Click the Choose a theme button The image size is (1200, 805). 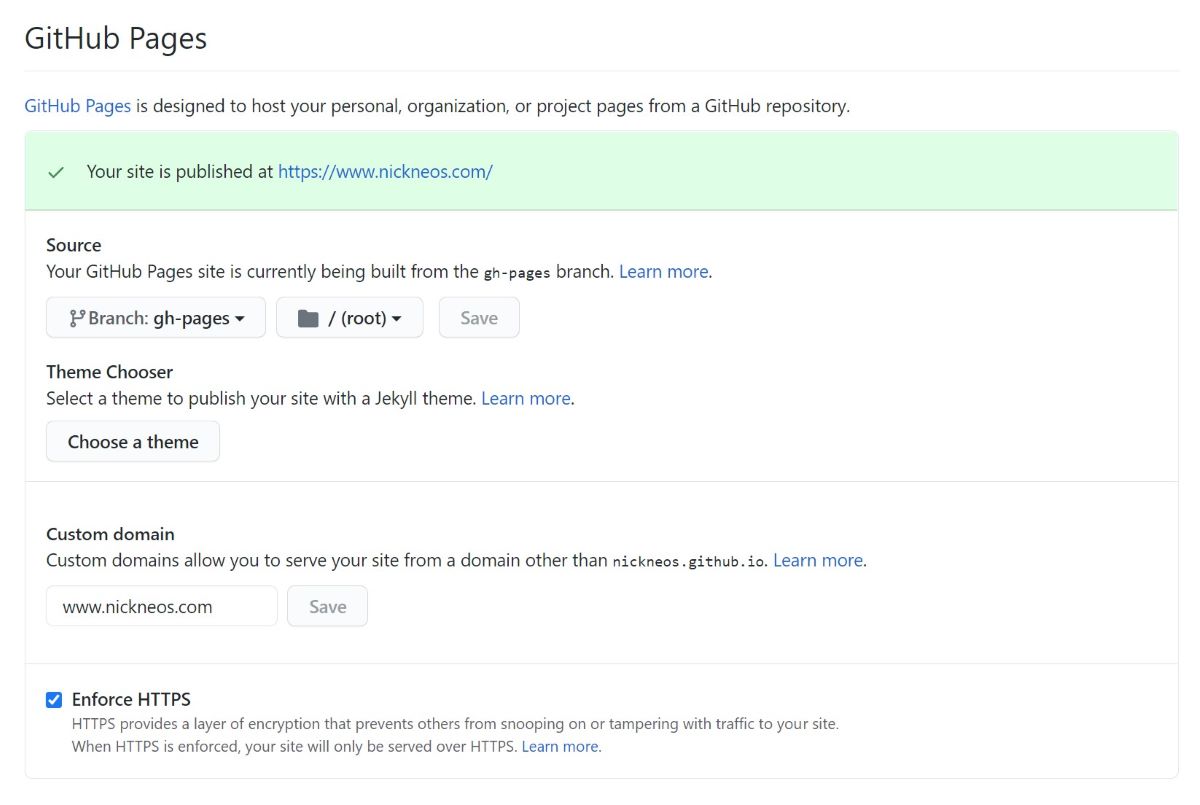pyautogui.click(x=133, y=442)
